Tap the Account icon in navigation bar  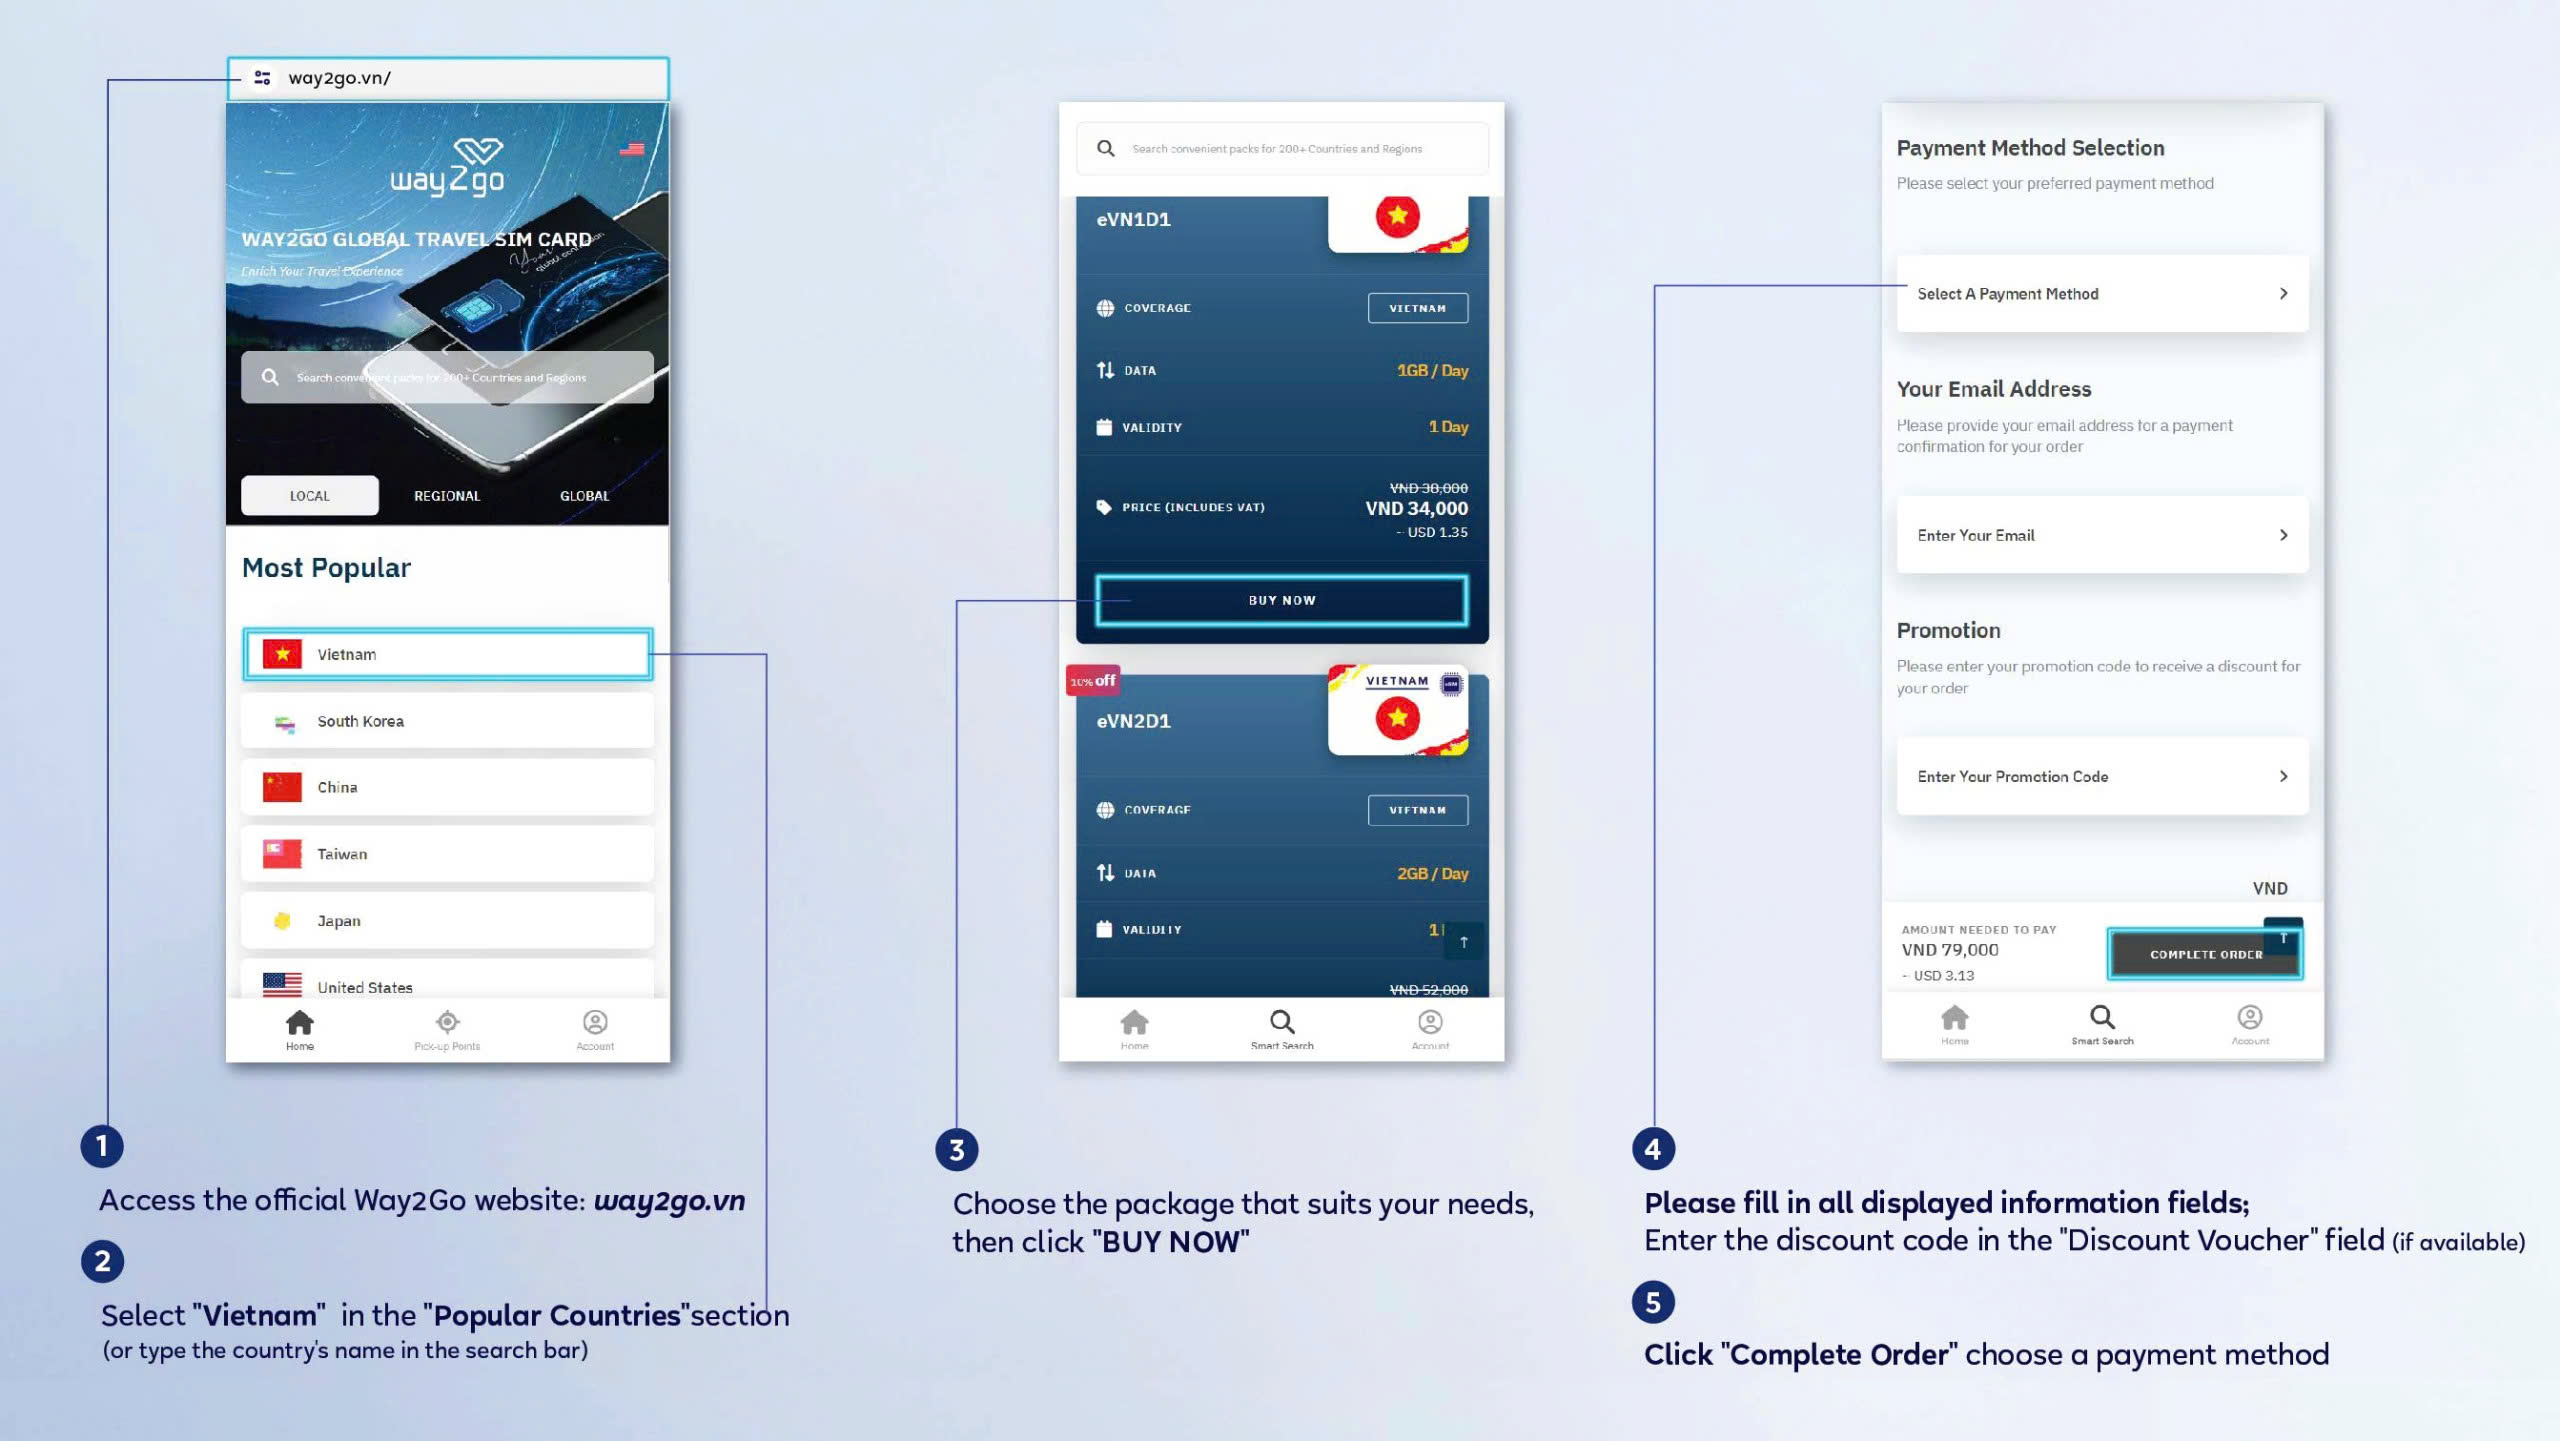coord(594,1023)
